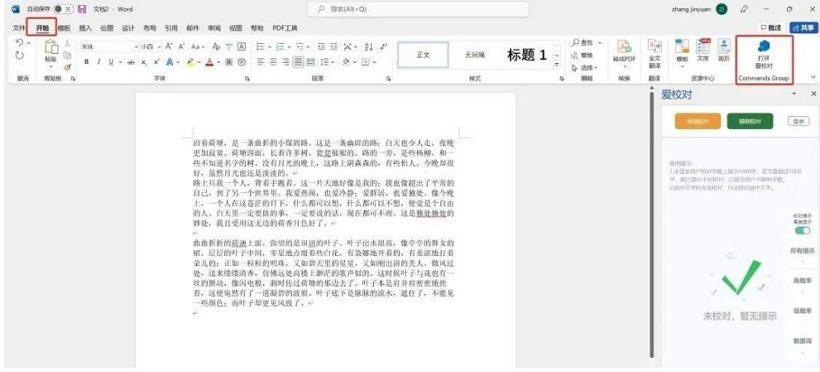Close the 爱校对 side pane
The image size is (820, 372).
(813, 93)
